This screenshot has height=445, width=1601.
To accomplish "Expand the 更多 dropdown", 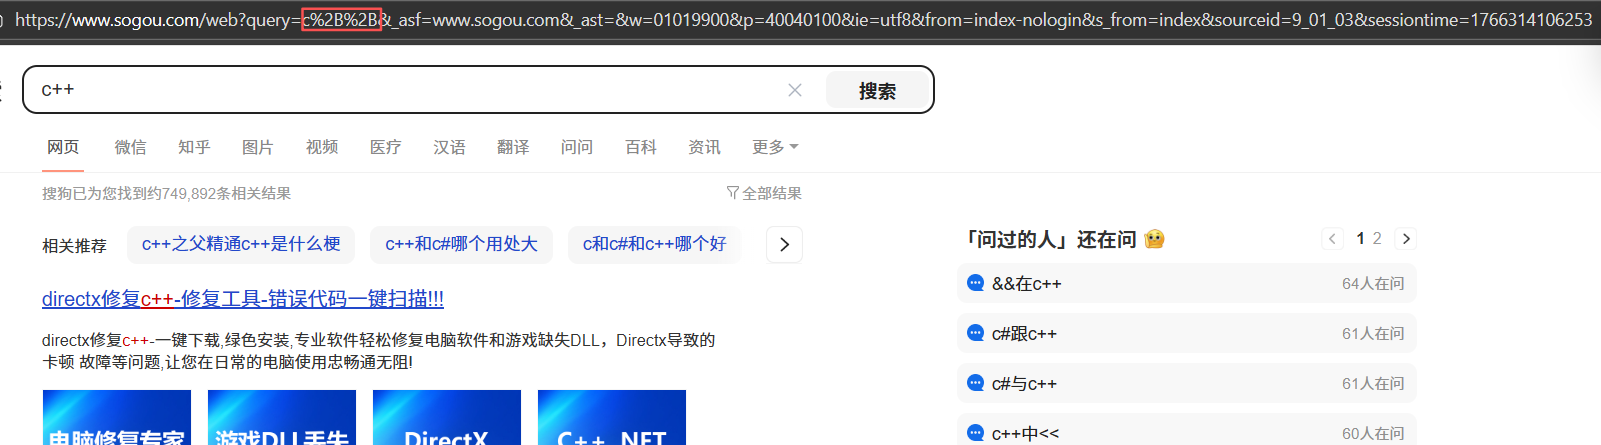I will point(775,147).
